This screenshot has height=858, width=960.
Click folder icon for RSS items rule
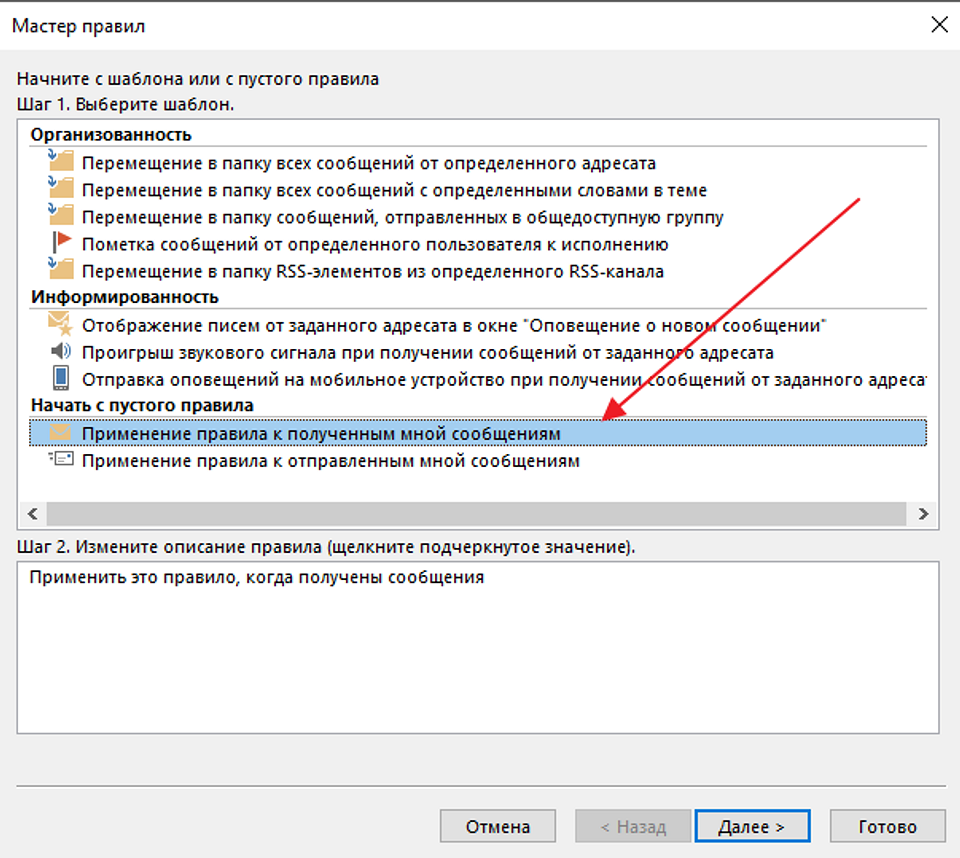point(61,269)
